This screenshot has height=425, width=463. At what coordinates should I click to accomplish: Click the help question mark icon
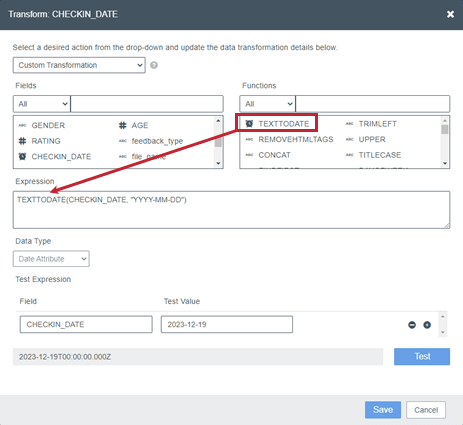point(154,65)
